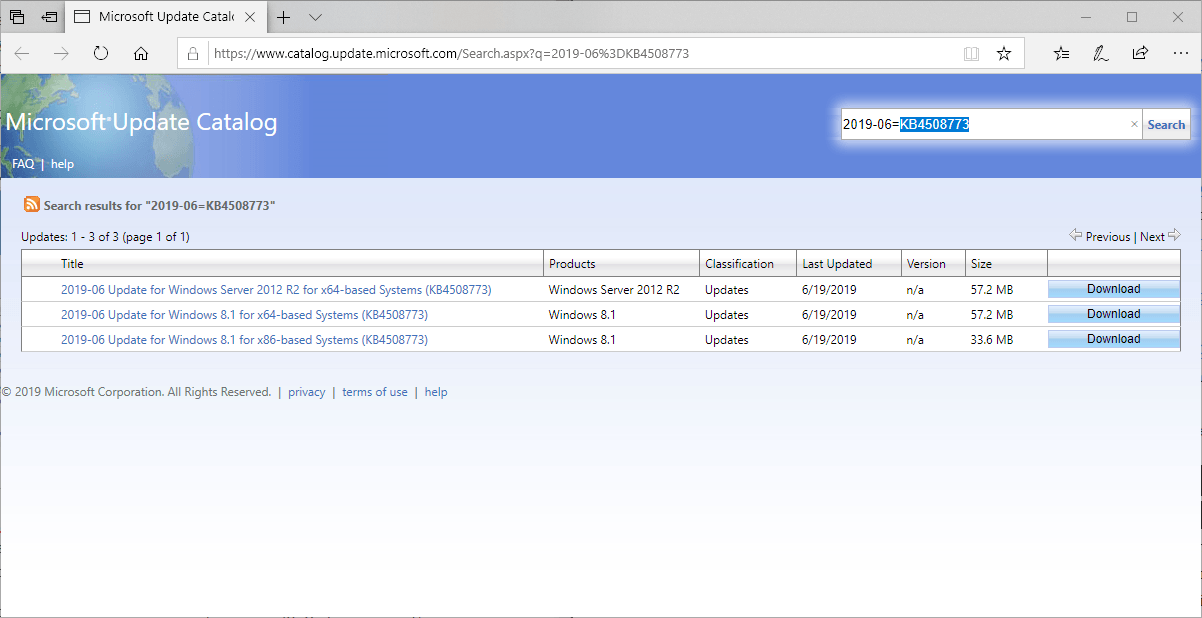Open the browser home page
Image resolution: width=1202 pixels, height=618 pixels.
tap(141, 54)
